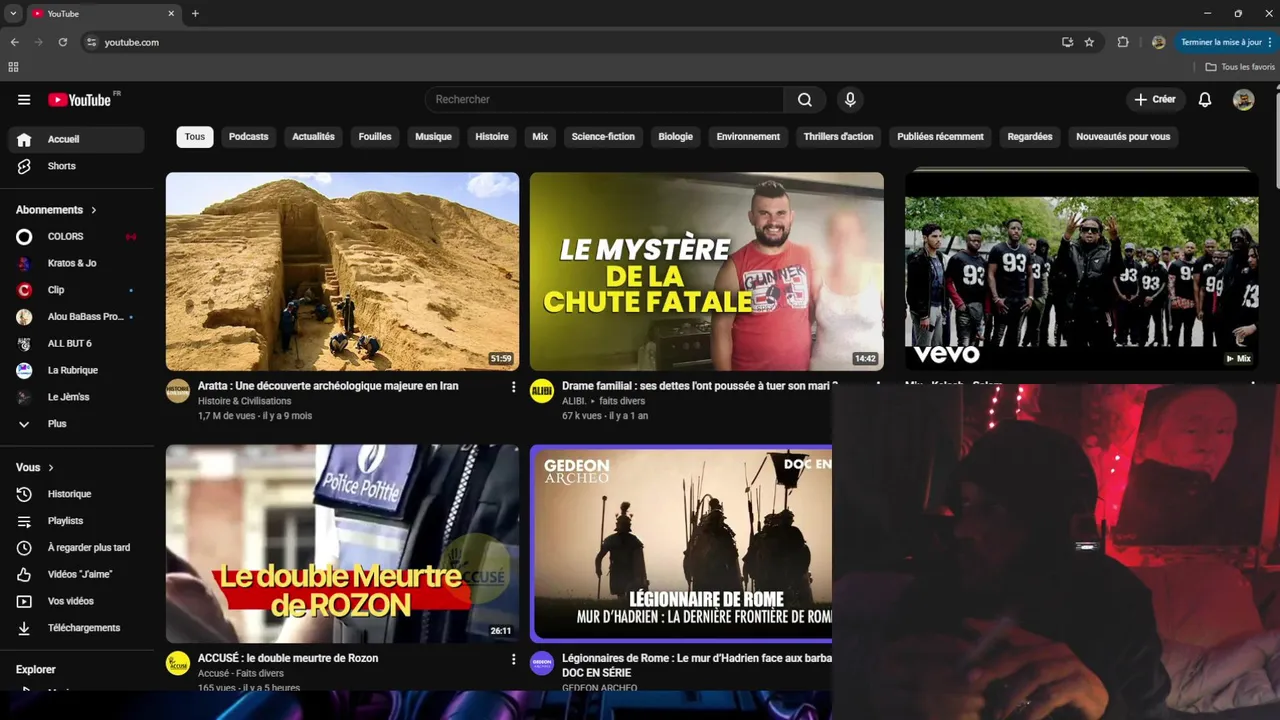
Task: Open Vidéos "J'aime" list
Action: coord(76,574)
